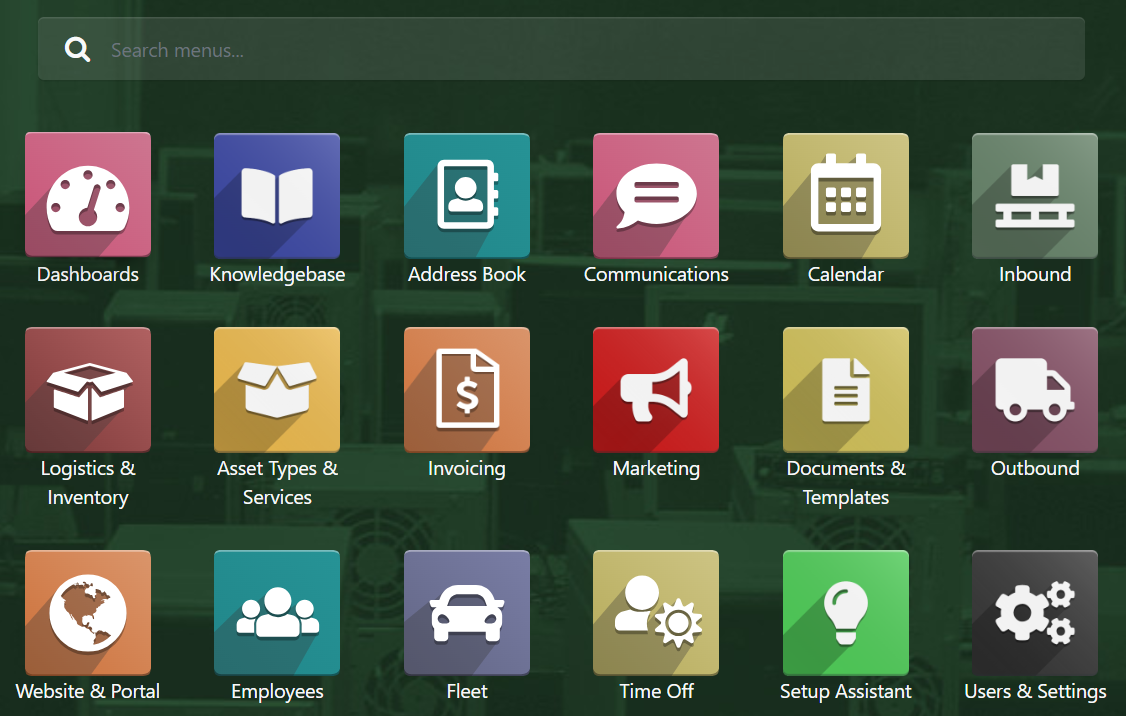This screenshot has width=1126, height=716.
Task: Click the Calendar text label
Action: (x=845, y=274)
